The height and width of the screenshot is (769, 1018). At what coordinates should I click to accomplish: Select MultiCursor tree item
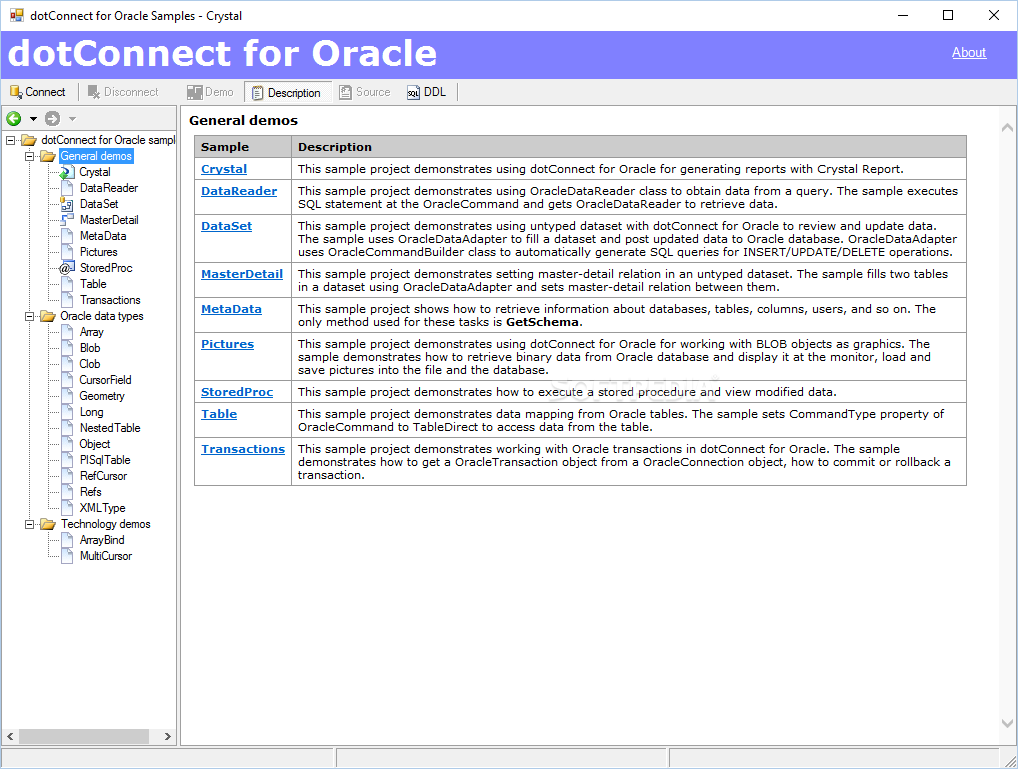pyautogui.click(x=105, y=556)
